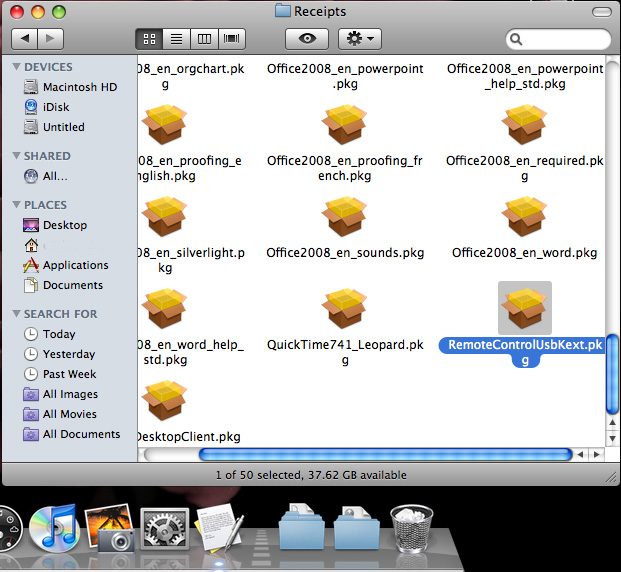Image resolution: width=621 pixels, height=572 pixels.
Task: Select the Office2008_en_required.pkg package icon
Action: [524, 124]
